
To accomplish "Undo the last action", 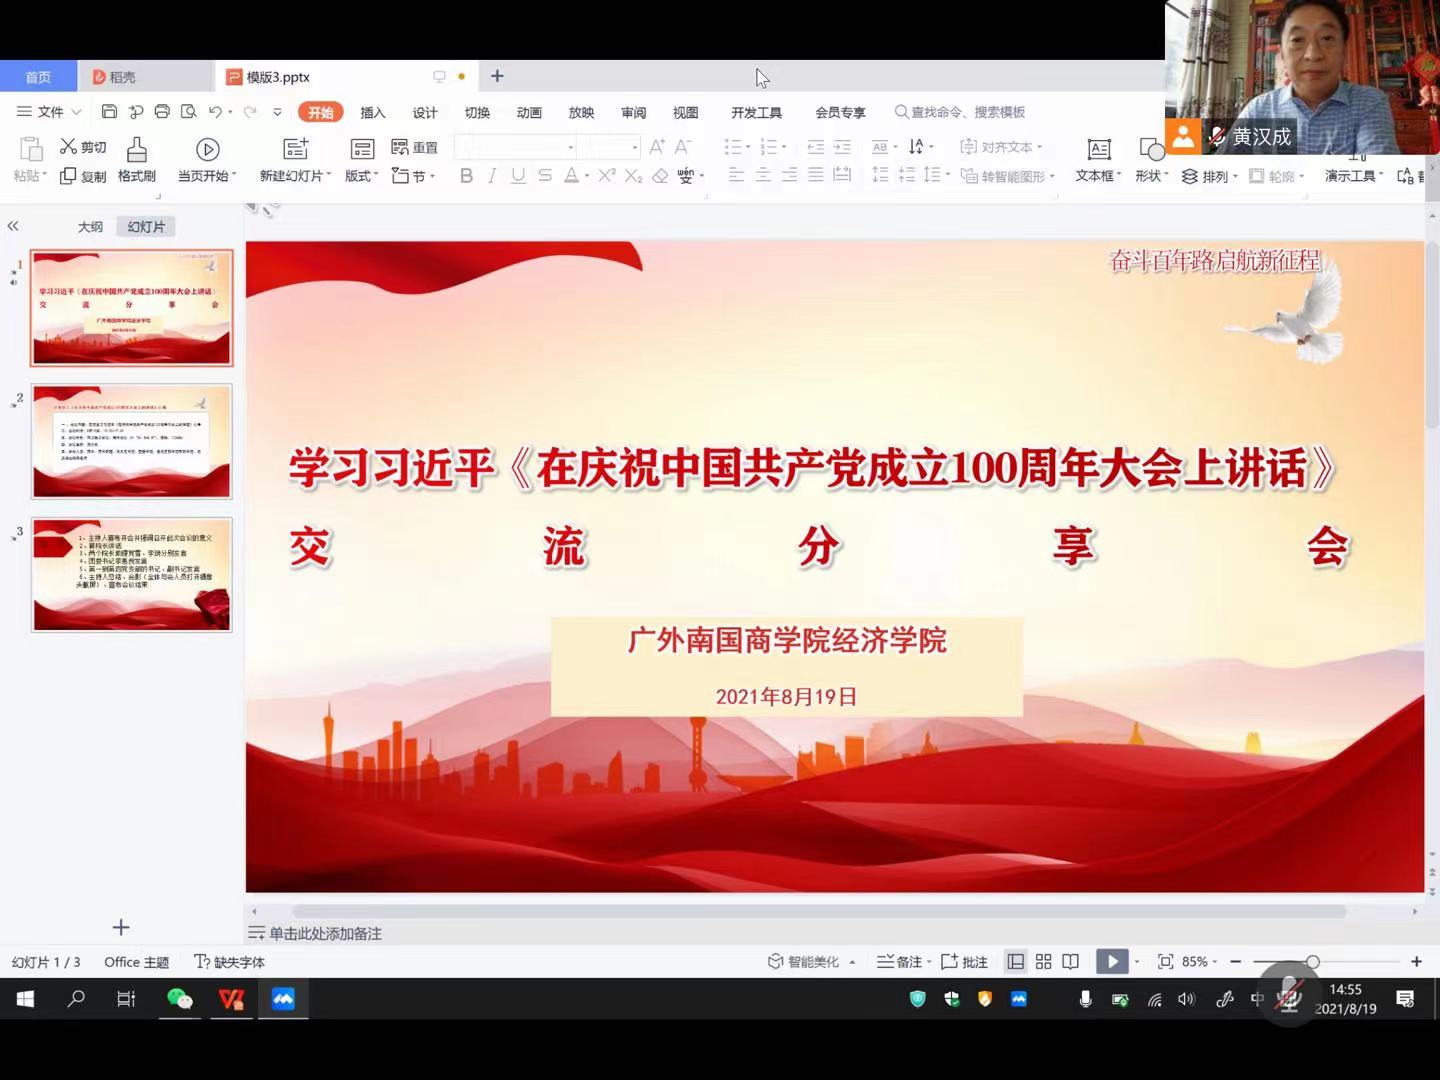I will pos(215,112).
